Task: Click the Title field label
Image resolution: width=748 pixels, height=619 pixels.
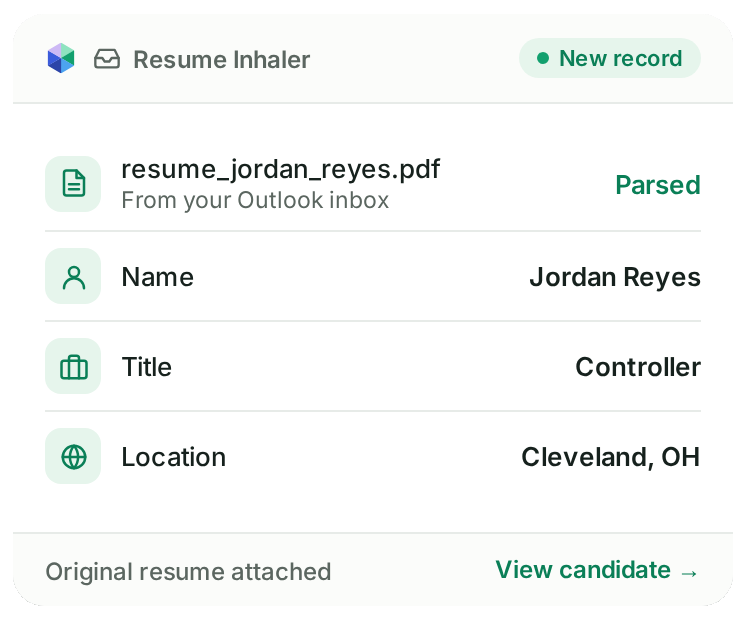Action: 146,367
